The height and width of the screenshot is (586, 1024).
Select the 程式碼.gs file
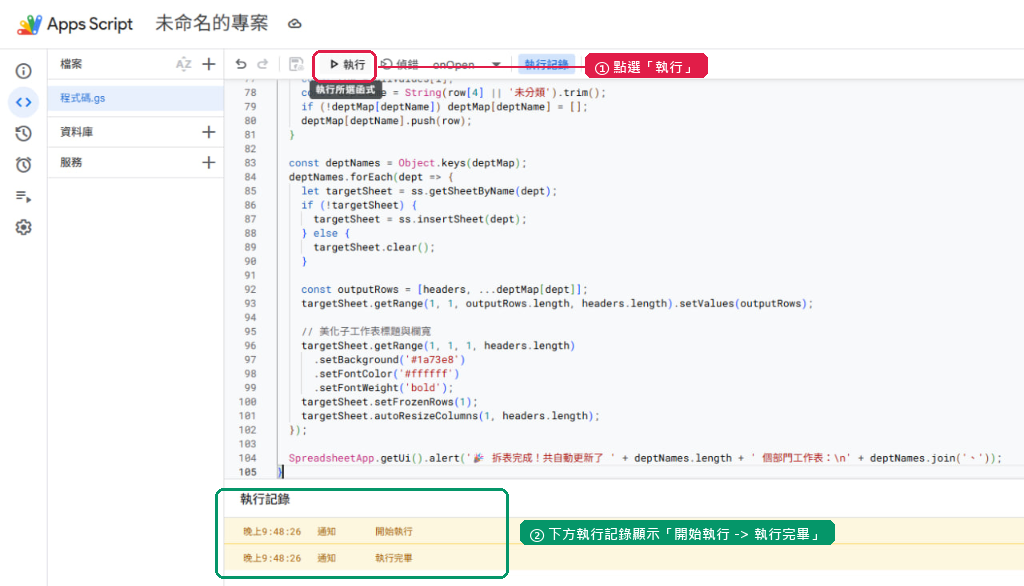(x=136, y=98)
